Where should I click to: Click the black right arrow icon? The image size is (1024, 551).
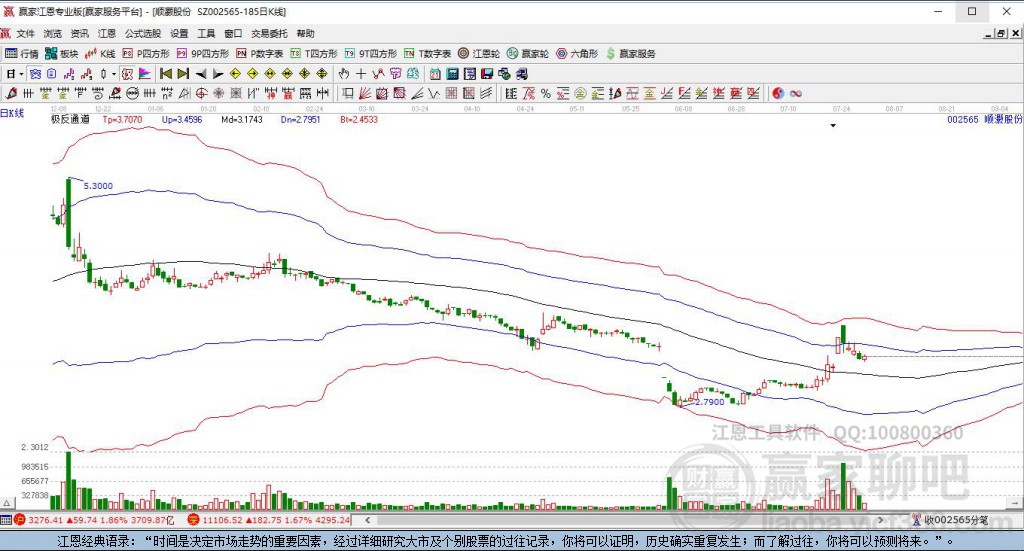(218, 74)
